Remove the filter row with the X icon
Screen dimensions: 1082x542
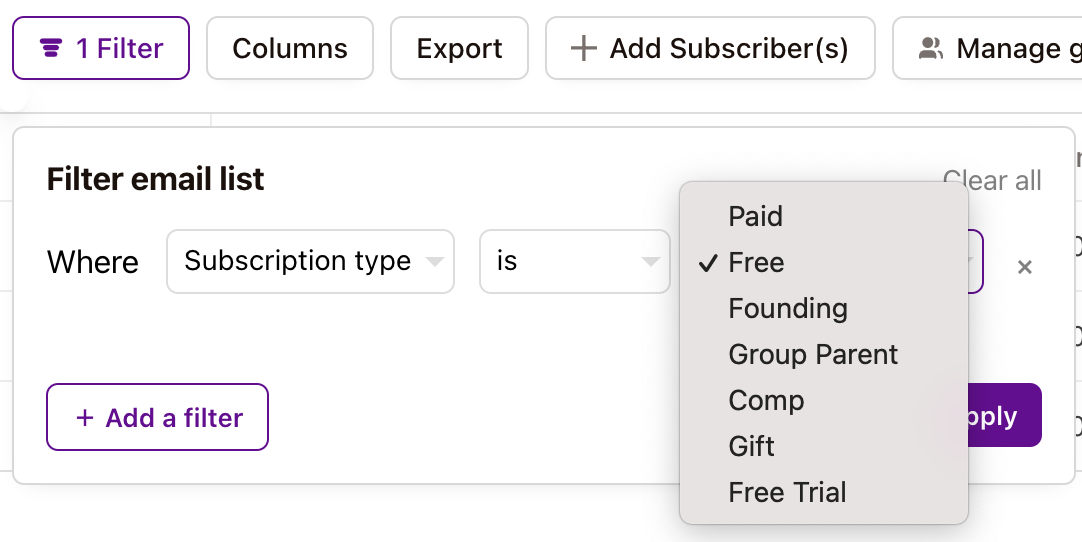click(x=1025, y=267)
